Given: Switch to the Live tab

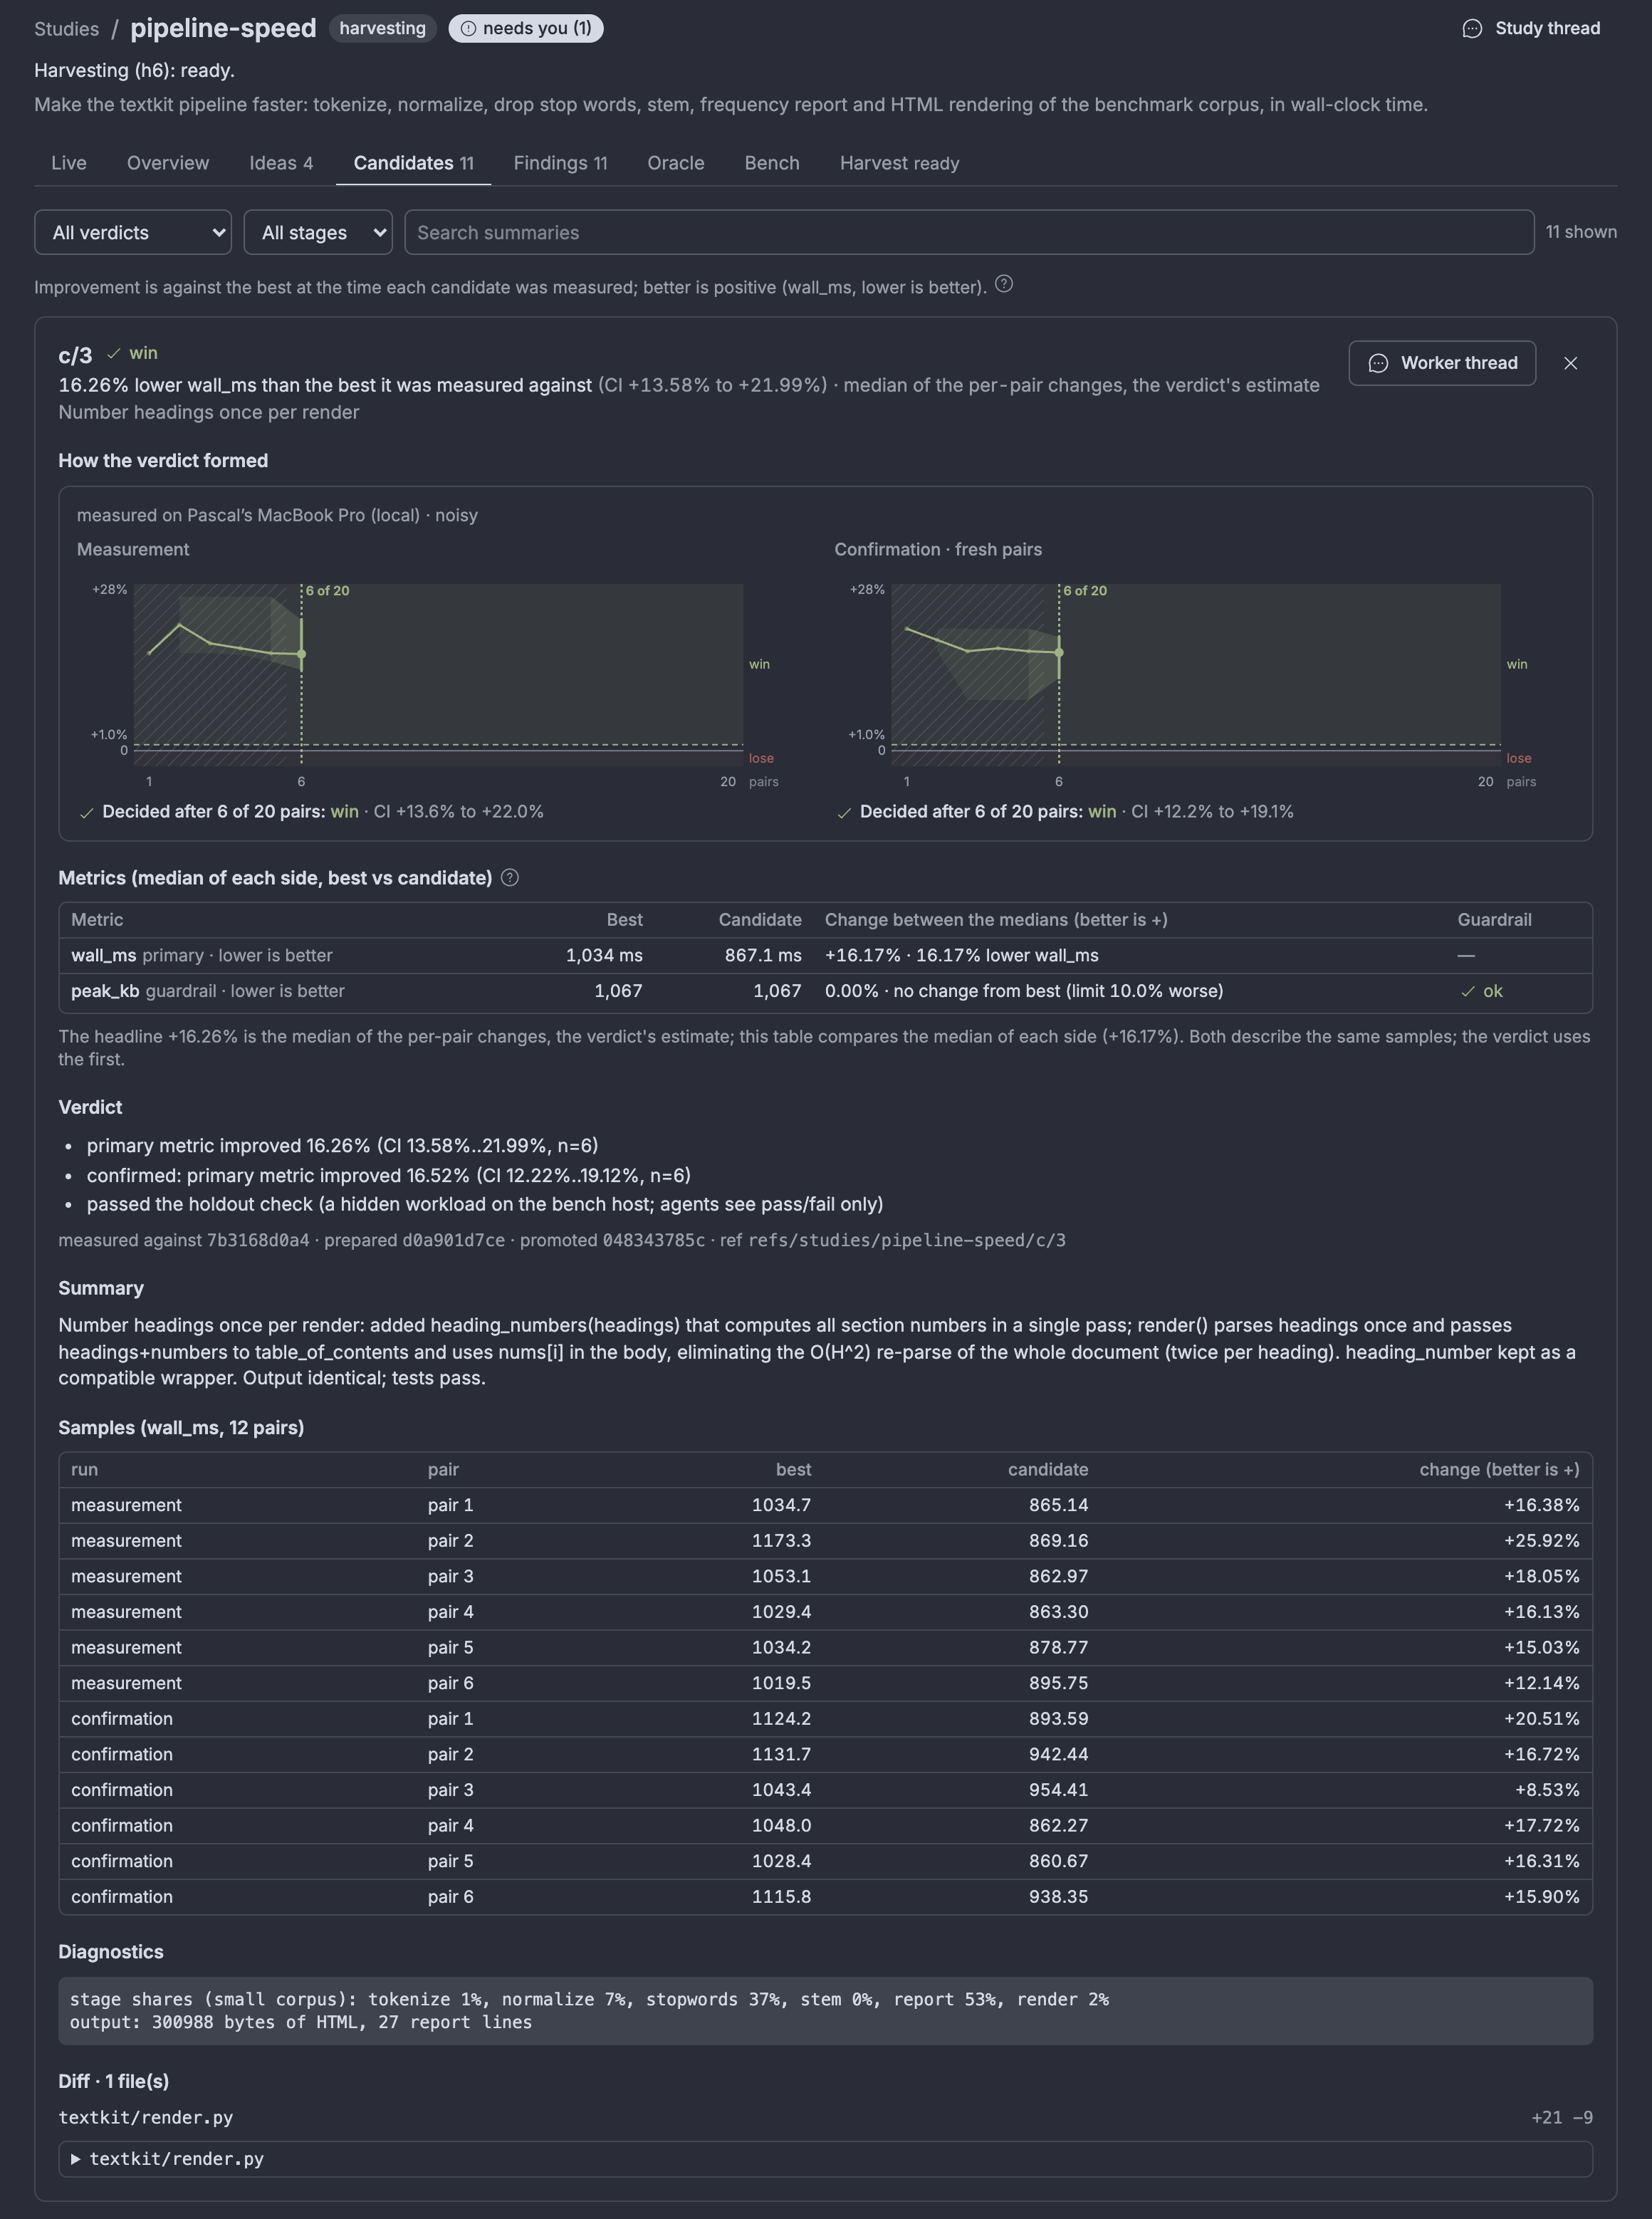Looking at the screenshot, I should (x=69, y=163).
